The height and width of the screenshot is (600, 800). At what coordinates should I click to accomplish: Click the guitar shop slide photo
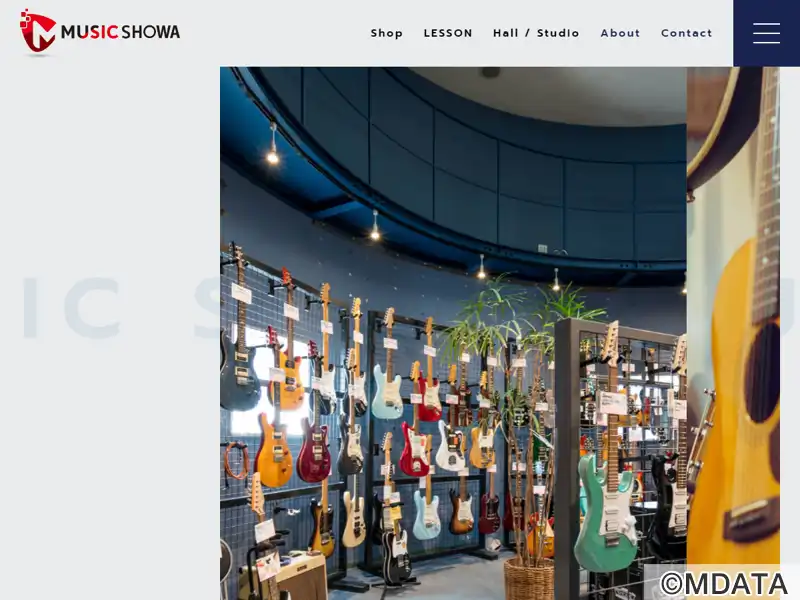453,333
